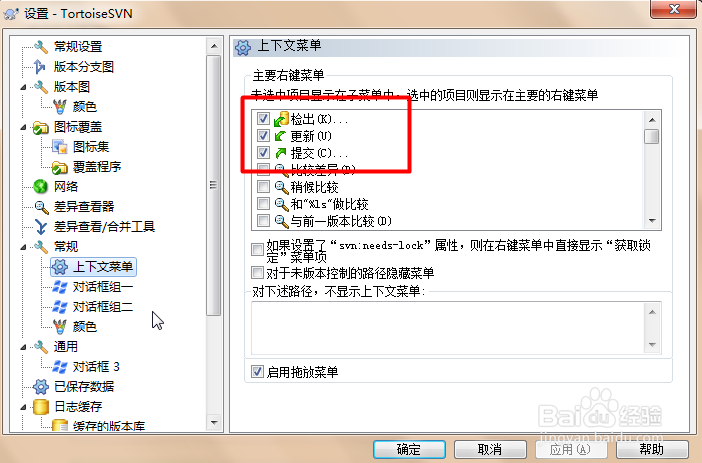
Task: Click the 网络 globe icon
Action: pos(40,186)
